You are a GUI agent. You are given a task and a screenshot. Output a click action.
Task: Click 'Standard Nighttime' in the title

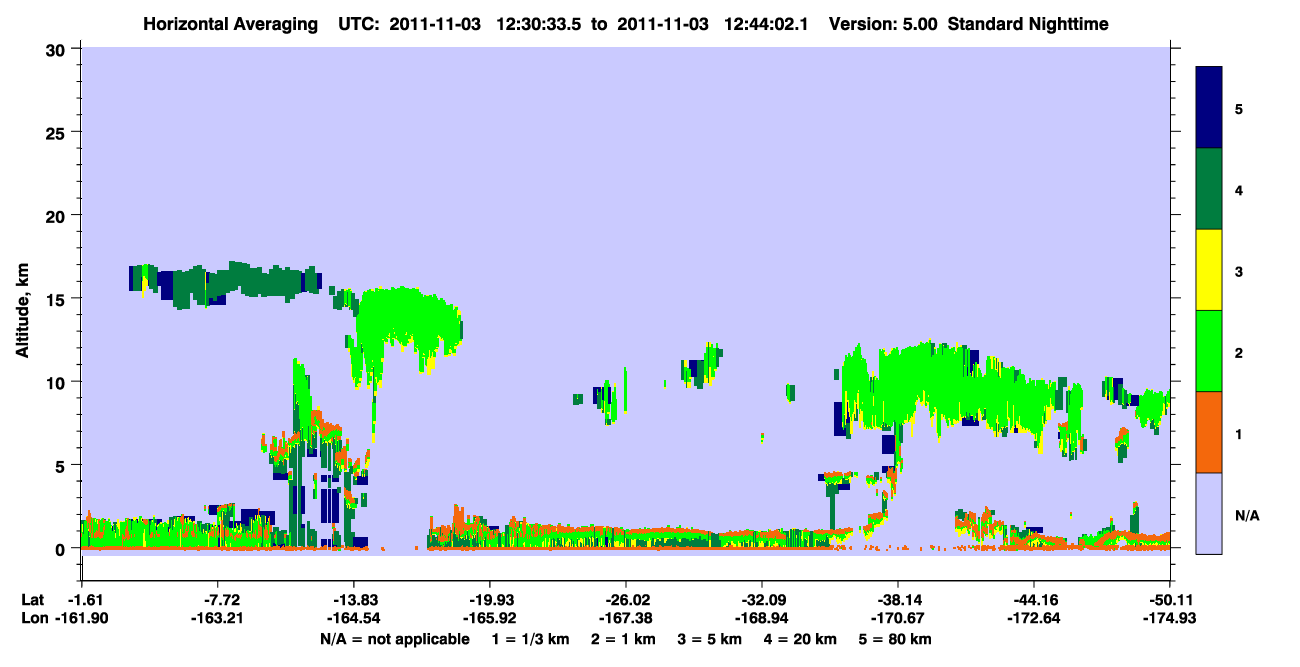[x=1028, y=23]
